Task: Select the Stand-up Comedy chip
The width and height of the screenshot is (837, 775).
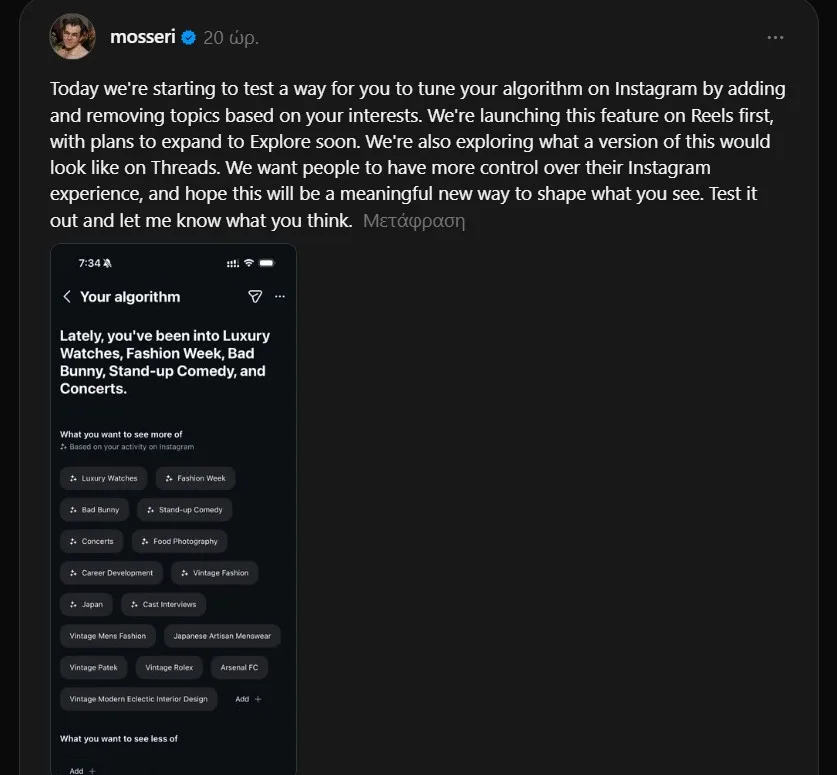Action: pyautogui.click(x=185, y=510)
